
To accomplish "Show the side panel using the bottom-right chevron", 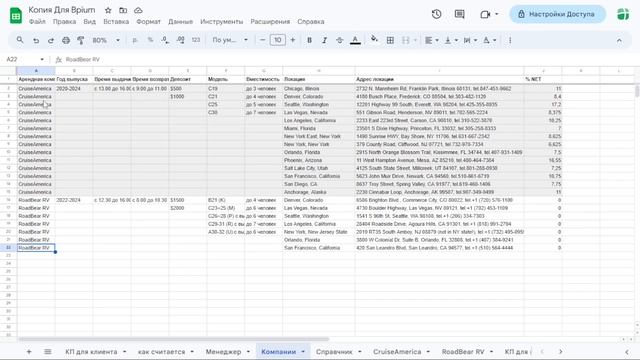I will coord(627,351).
